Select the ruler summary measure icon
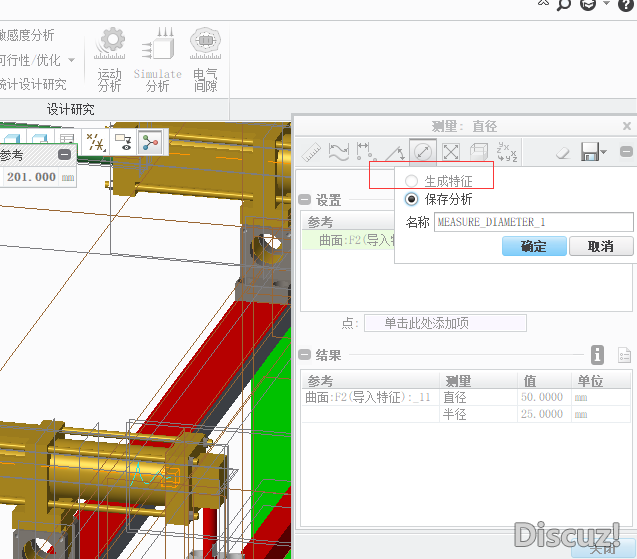 pos(312,152)
